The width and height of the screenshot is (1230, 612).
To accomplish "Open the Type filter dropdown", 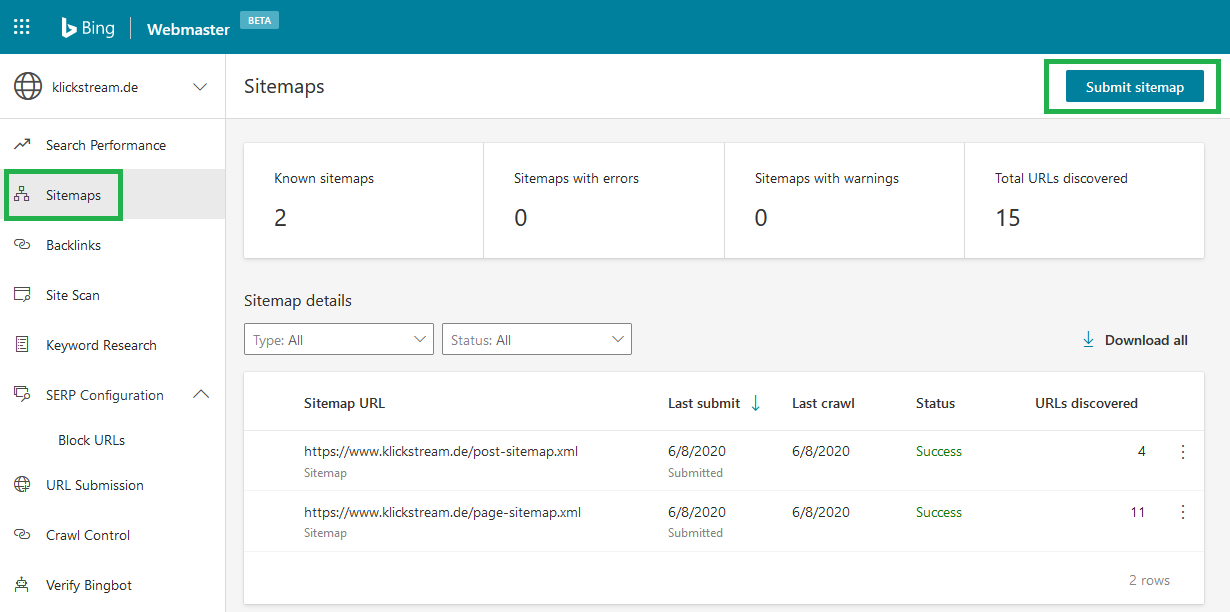I will [x=338, y=339].
